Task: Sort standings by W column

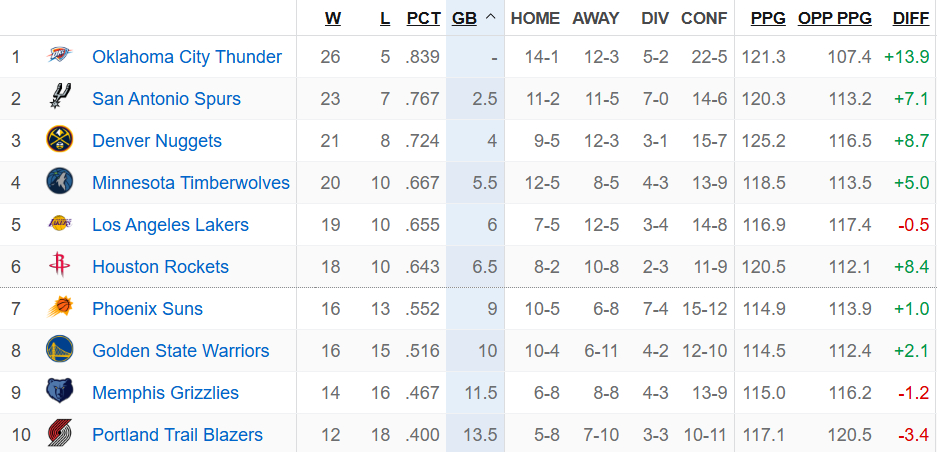Action: (x=333, y=19)
